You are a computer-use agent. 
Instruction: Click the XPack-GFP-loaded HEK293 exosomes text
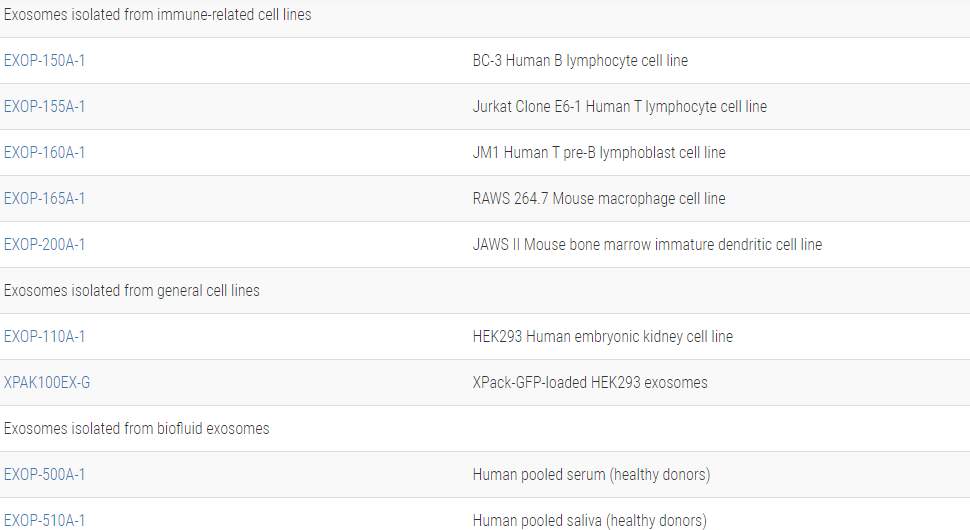pos(590,383)
